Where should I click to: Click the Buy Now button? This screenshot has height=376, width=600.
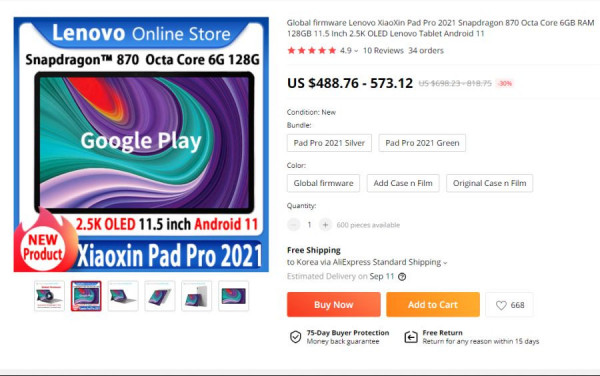click(334, 304)
